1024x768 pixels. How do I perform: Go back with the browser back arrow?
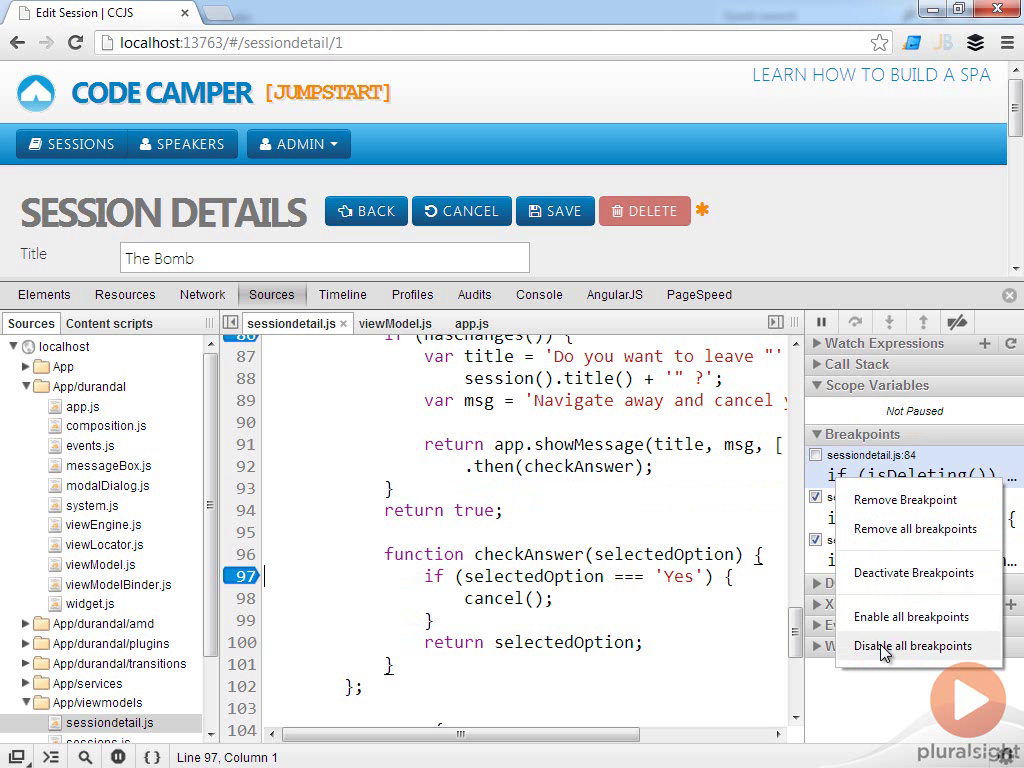[18, 43]
